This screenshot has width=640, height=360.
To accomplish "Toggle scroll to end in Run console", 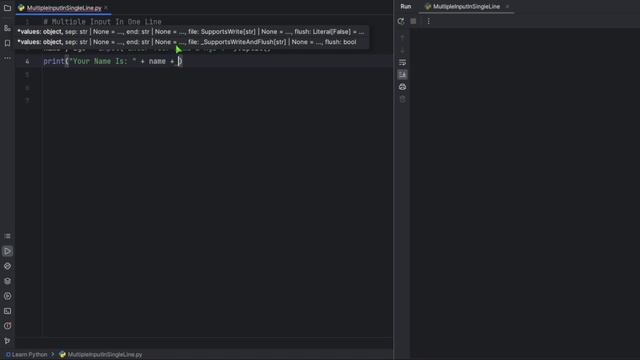I will 402,75.
